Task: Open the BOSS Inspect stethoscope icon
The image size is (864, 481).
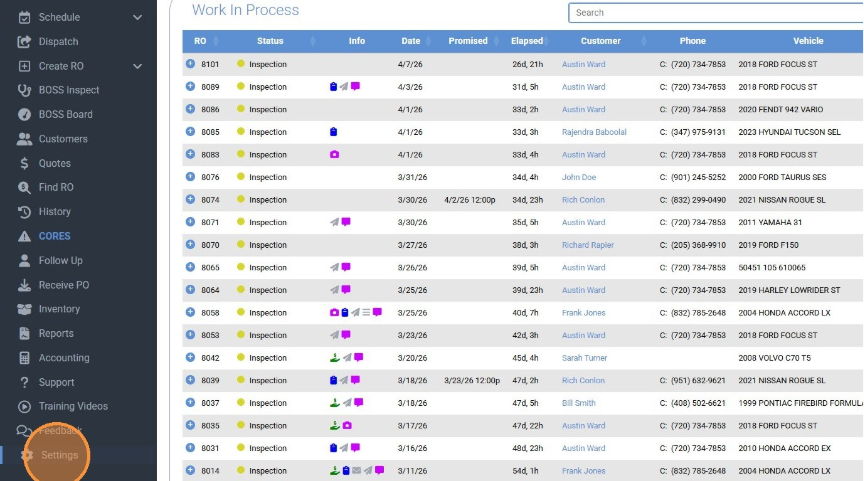Action: coord(24,90)
